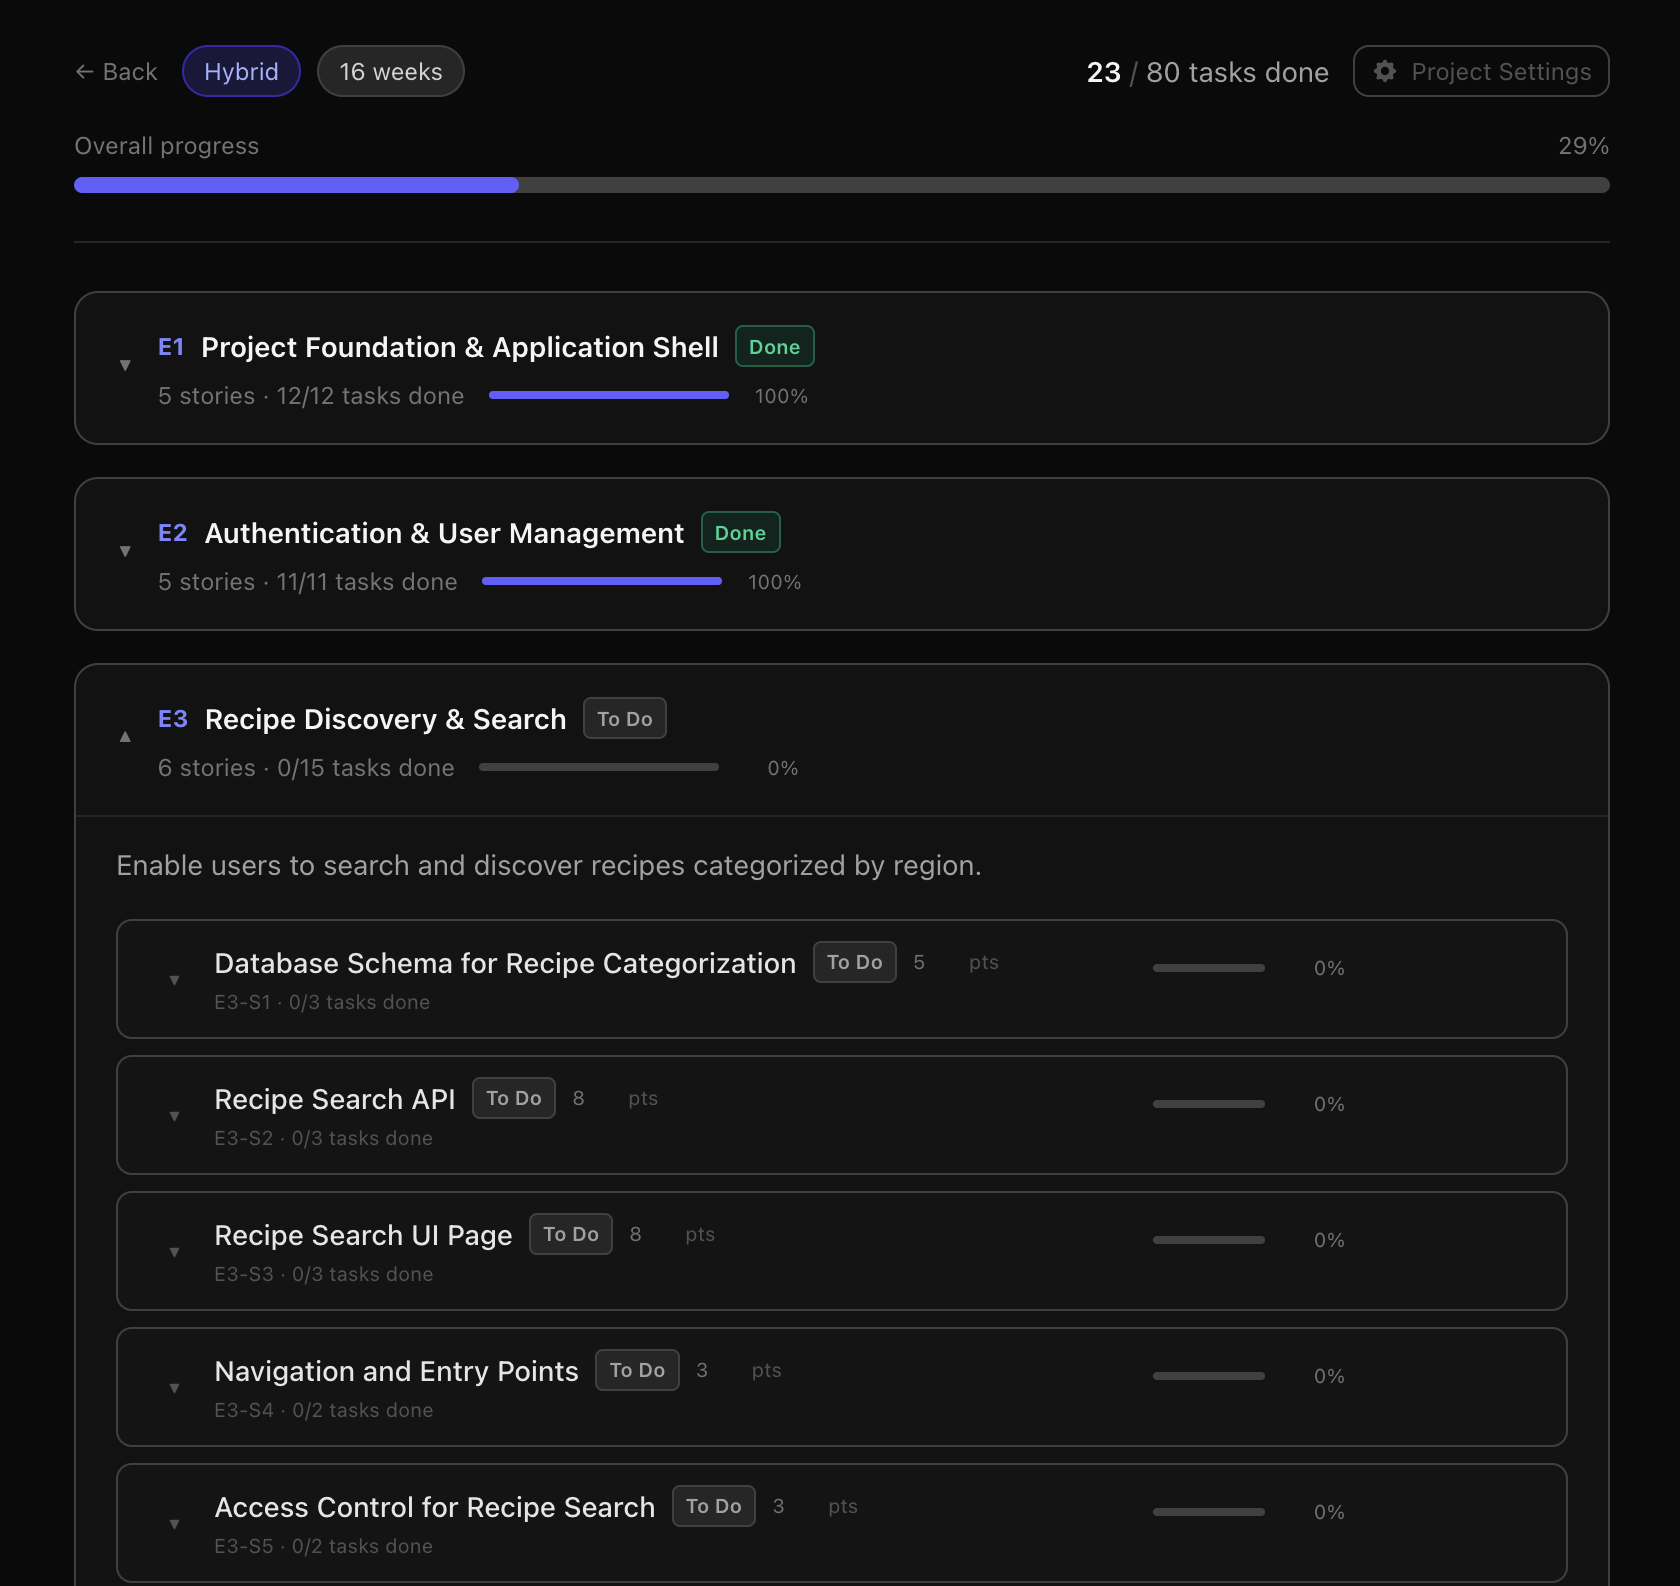Screen dimensions: 1680x1586
Task: Click Done badge on E2 epic
Action: click(741, 532)
